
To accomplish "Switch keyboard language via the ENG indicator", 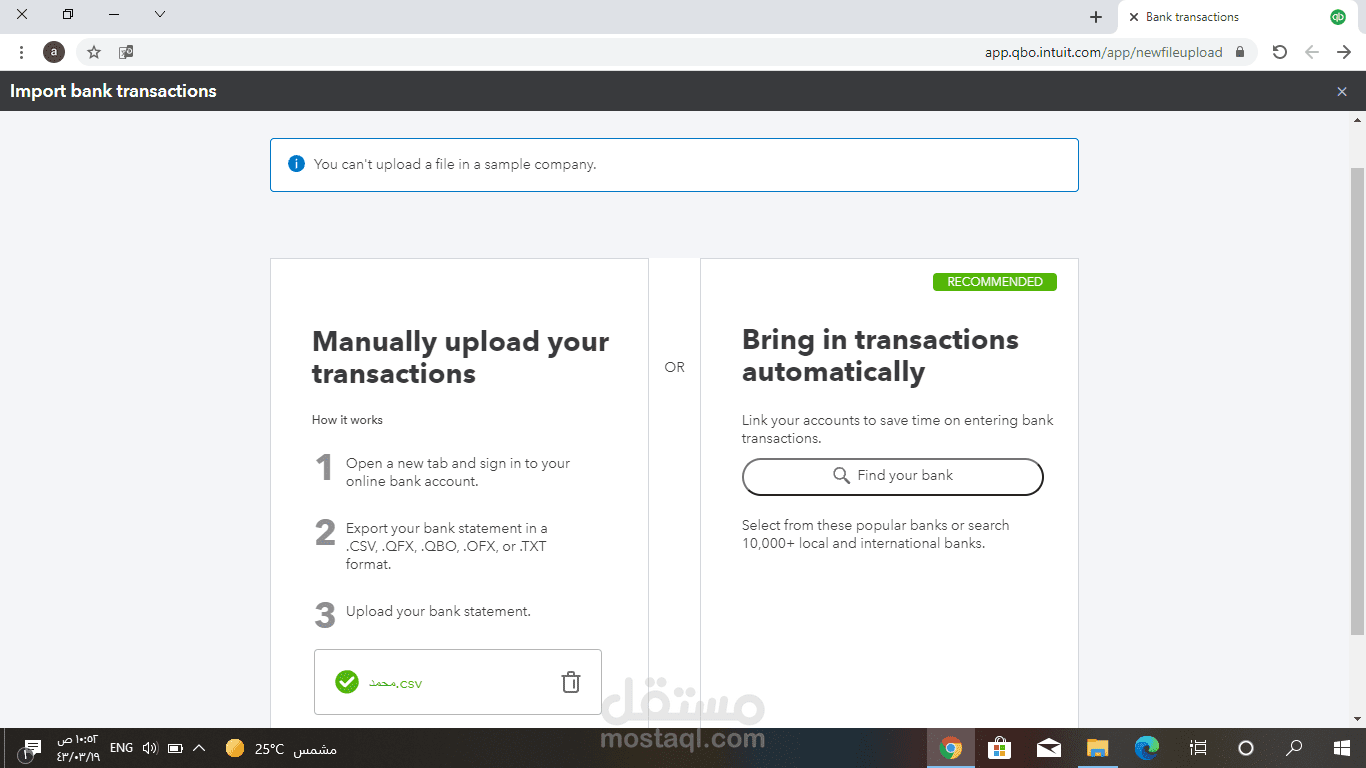I will coord(120,747).
